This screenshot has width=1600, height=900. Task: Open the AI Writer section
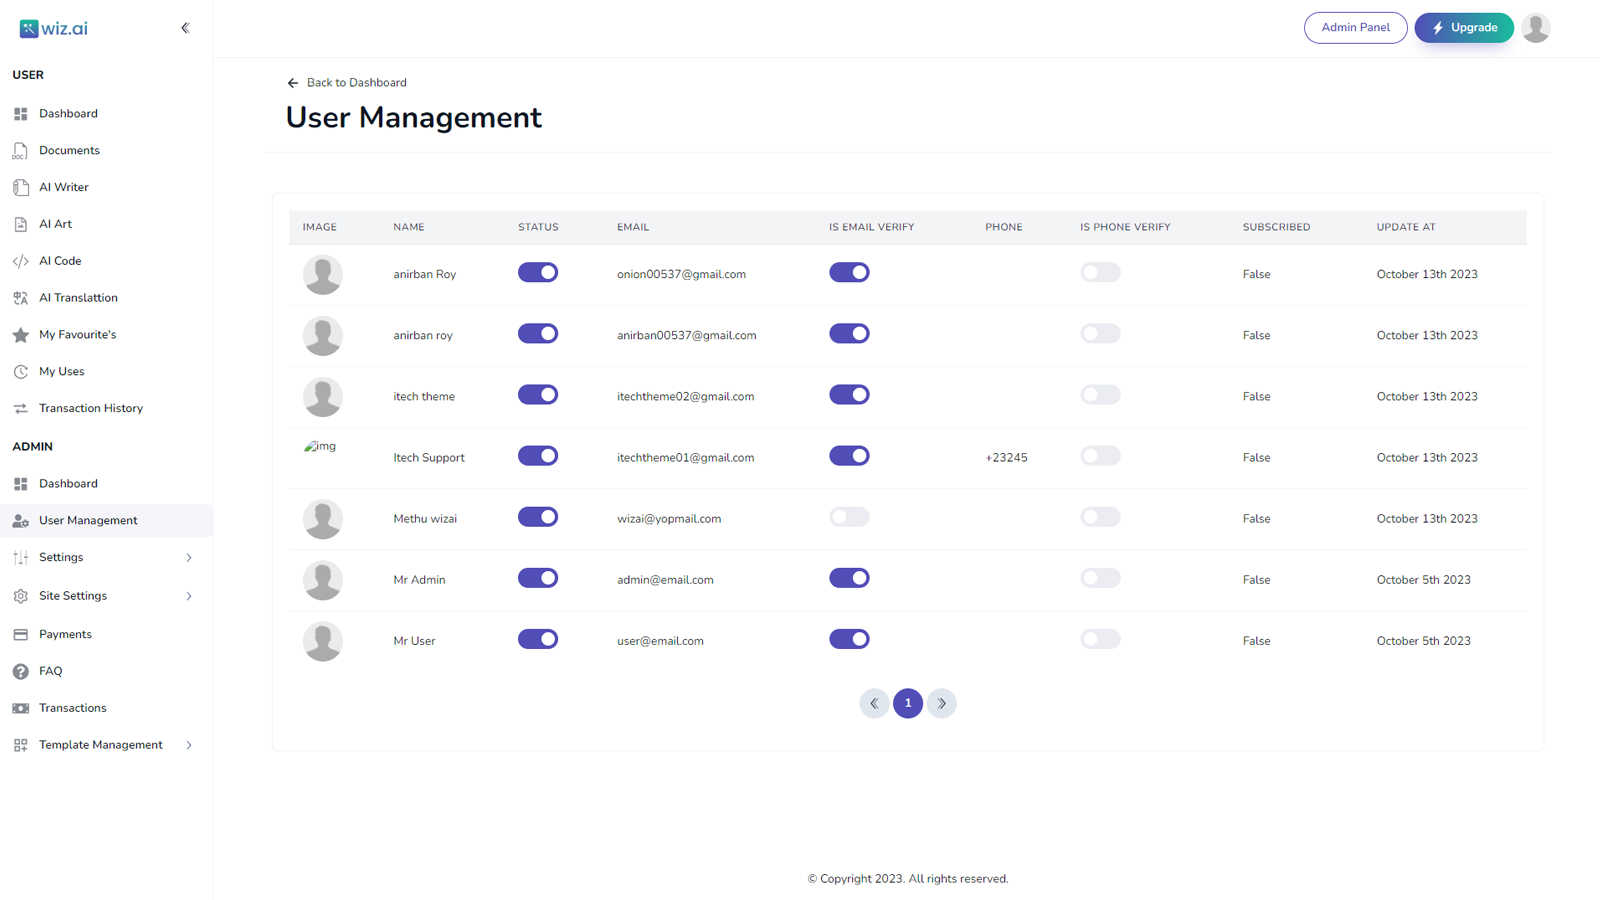click(62, 187)
